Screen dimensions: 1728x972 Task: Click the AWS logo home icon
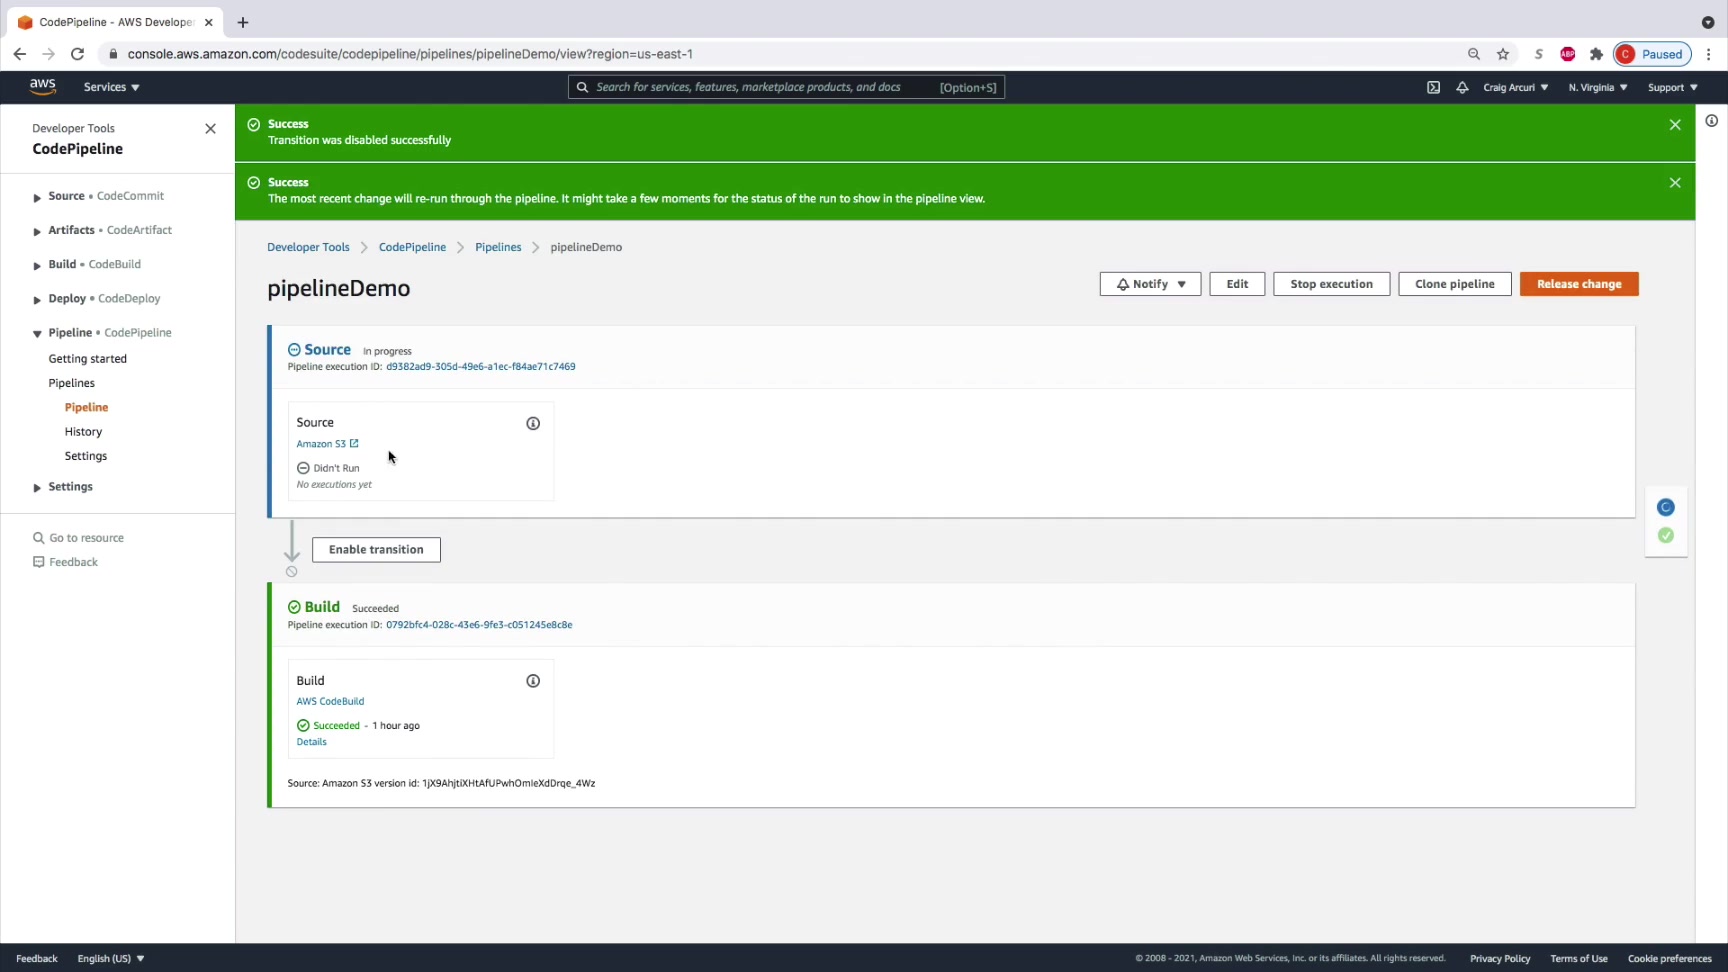(x=42, y=87)
